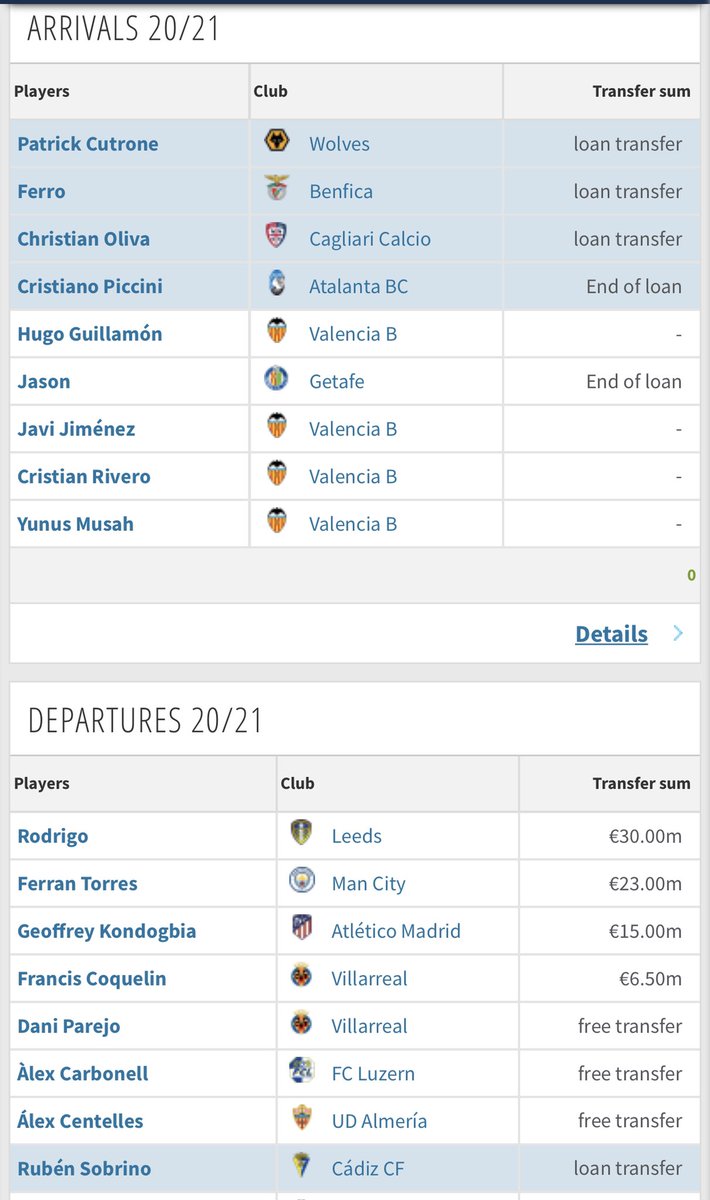Viewport: 710px width, 1200px height.
Task: Click the Benfica club crest icon
Action: point(277,188)
